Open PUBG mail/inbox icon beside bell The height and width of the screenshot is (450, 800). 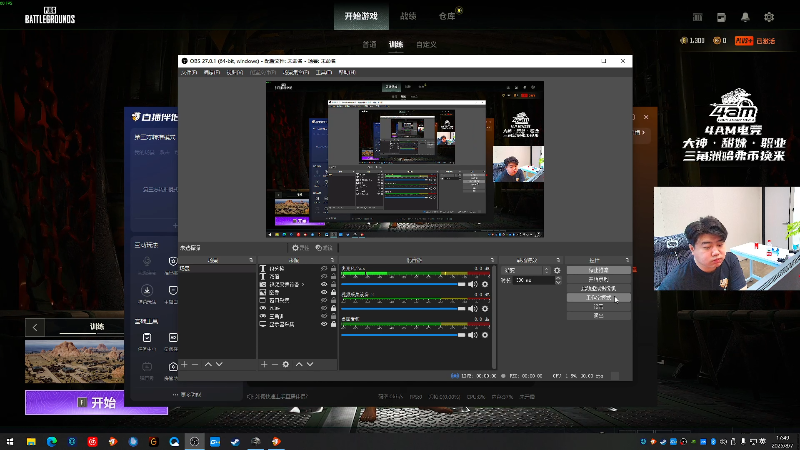point(721,17)
